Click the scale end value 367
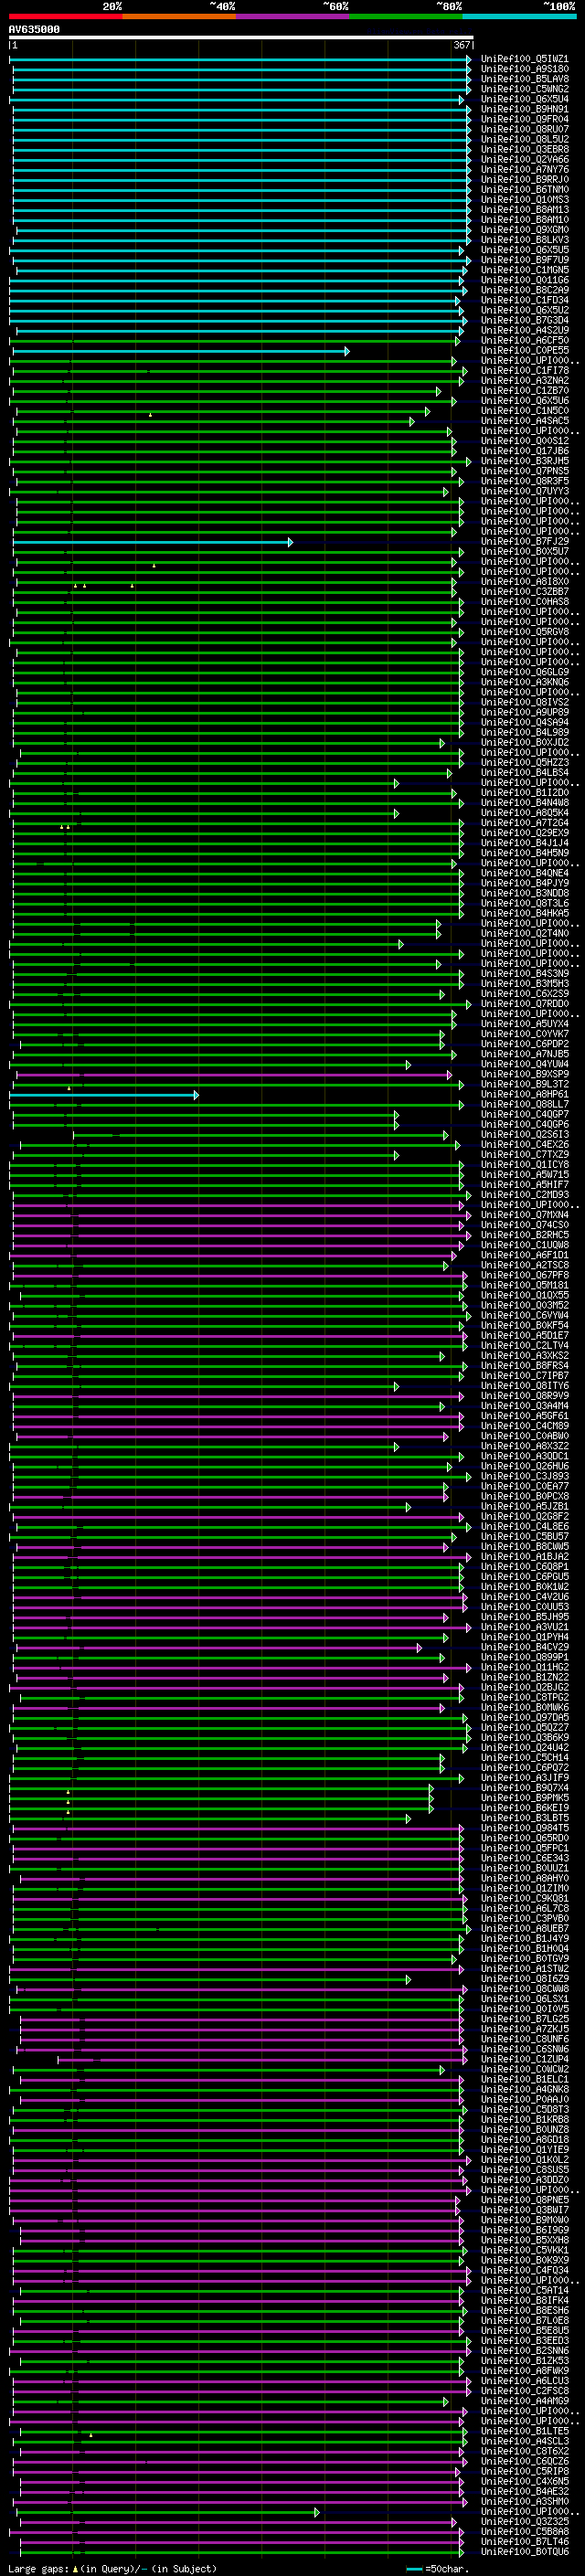Image resolution: width=585 pixels, height=2576 pixels. click(x=462, y=45)
